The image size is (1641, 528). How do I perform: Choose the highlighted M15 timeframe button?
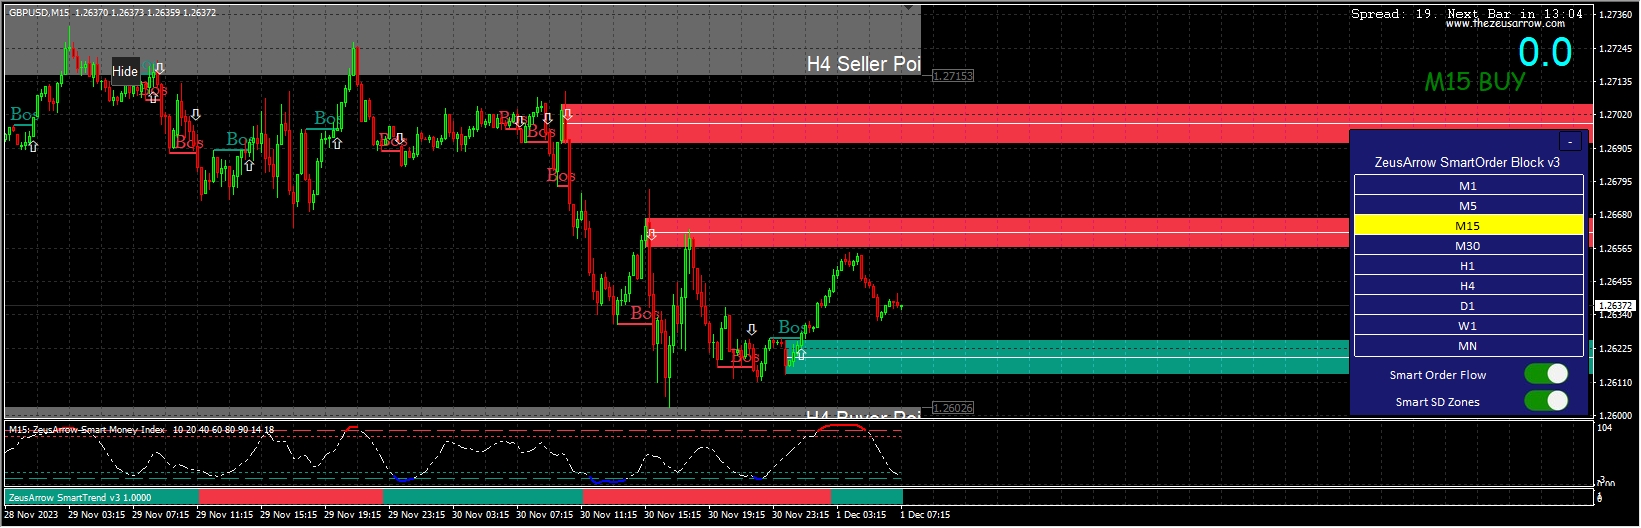pos(1468,226)
